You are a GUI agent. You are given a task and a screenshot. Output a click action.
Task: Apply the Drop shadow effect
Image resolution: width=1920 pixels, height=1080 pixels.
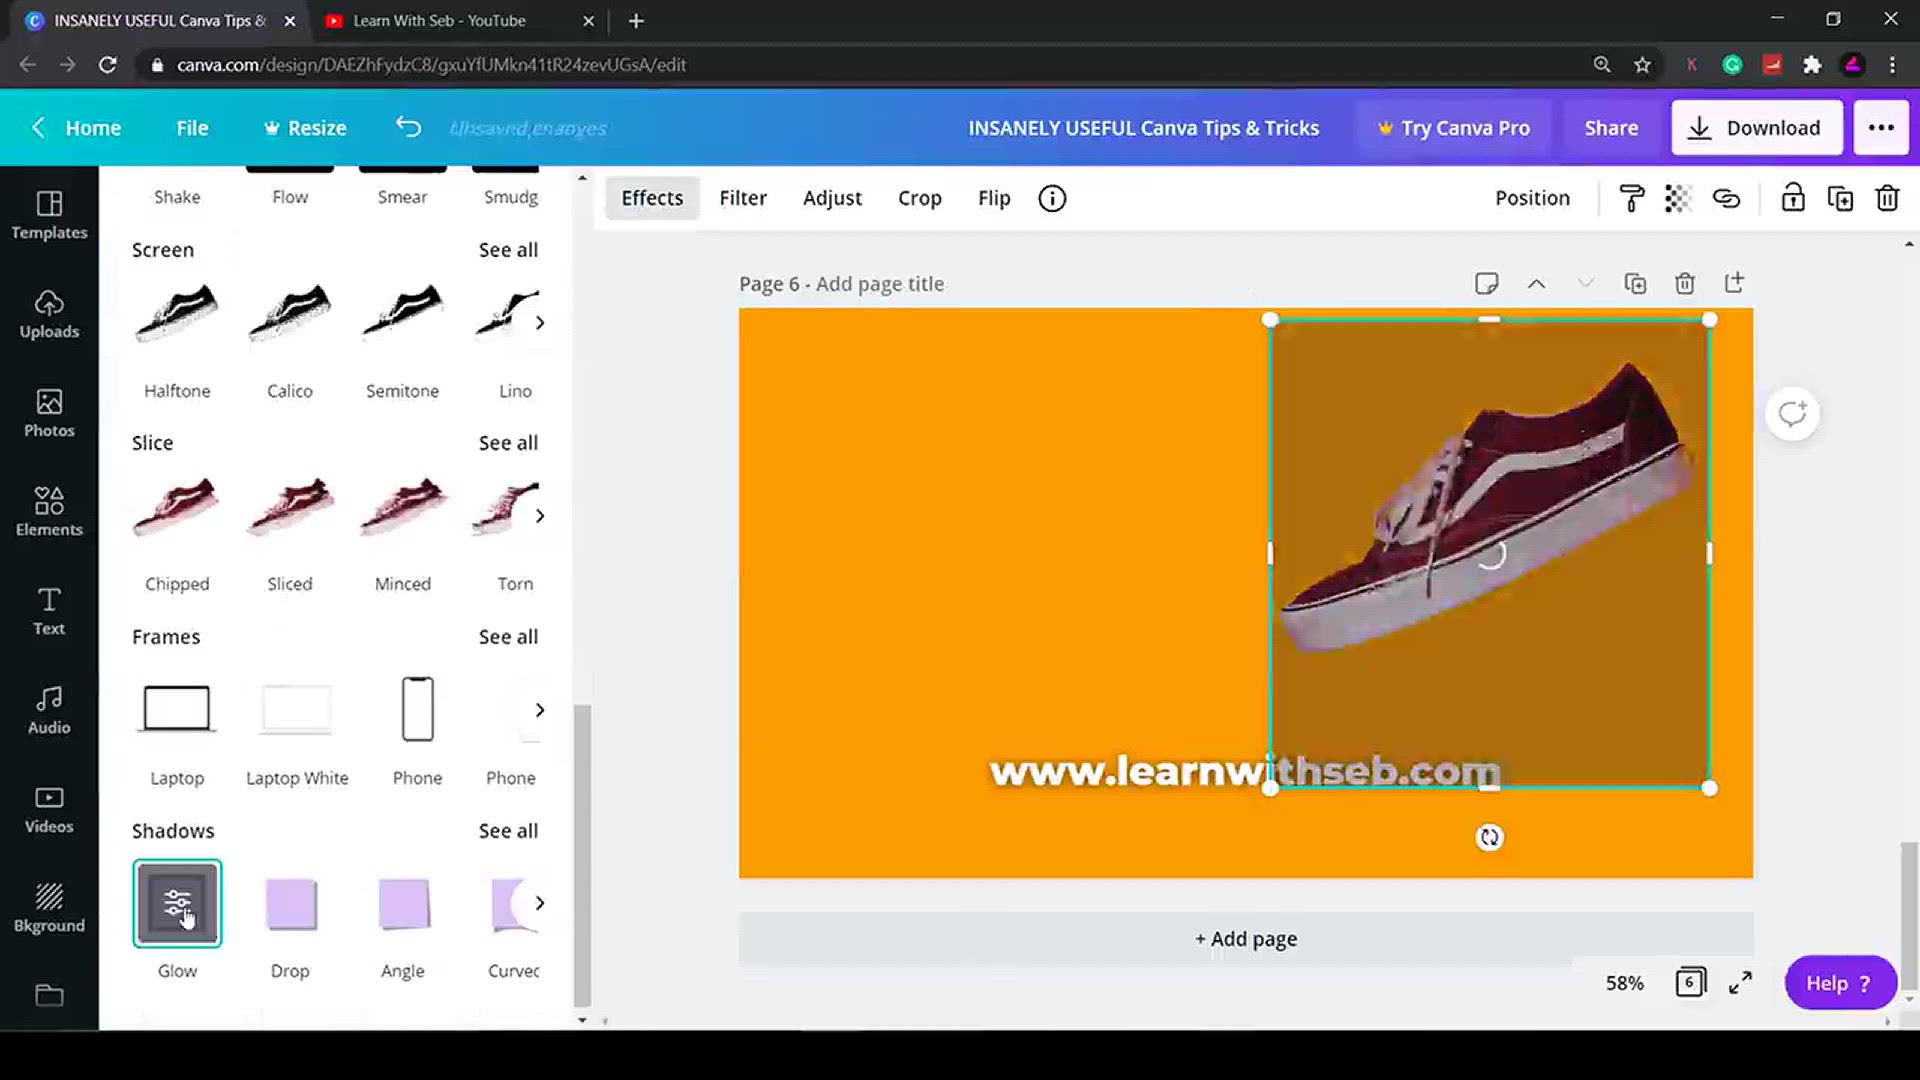tap(290, 903)
